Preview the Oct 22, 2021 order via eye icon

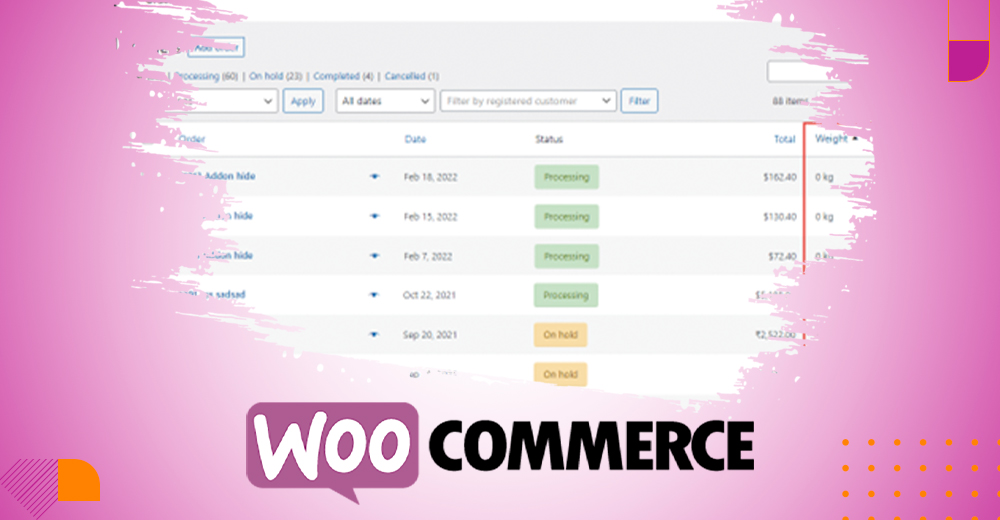(x=374, y=295)
